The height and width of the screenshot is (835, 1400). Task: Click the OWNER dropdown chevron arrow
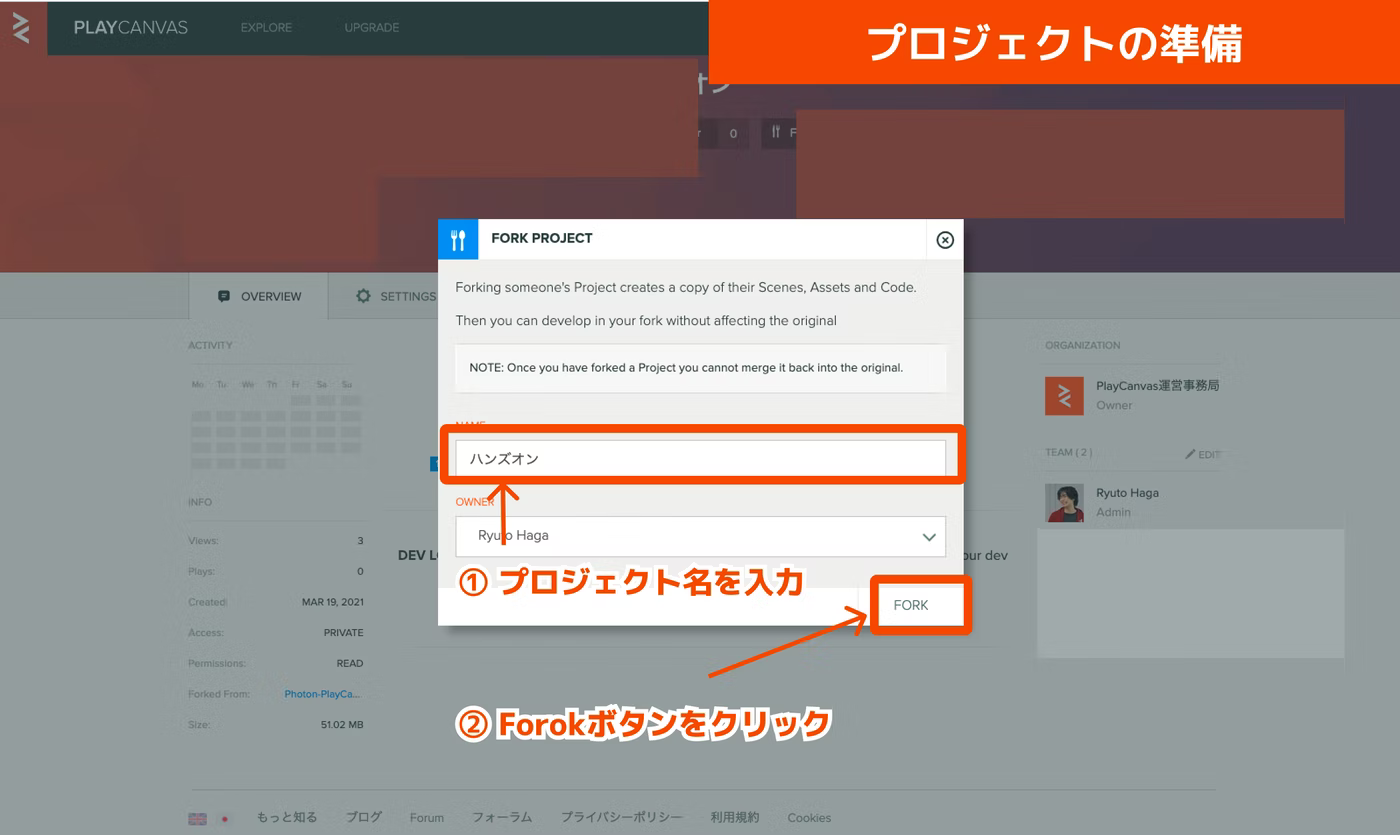929,537
